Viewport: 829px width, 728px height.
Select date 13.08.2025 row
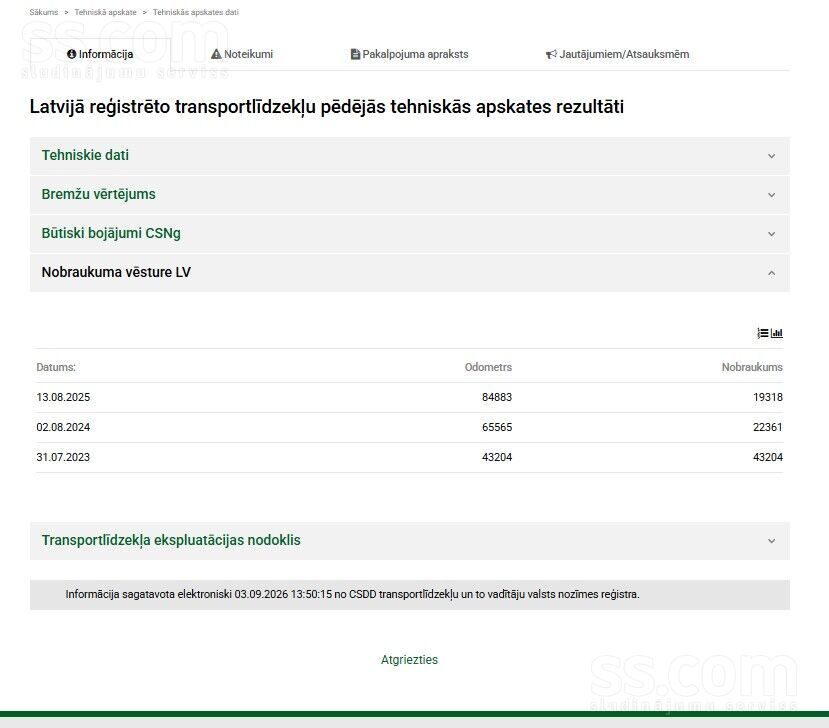tap(409, 397)
